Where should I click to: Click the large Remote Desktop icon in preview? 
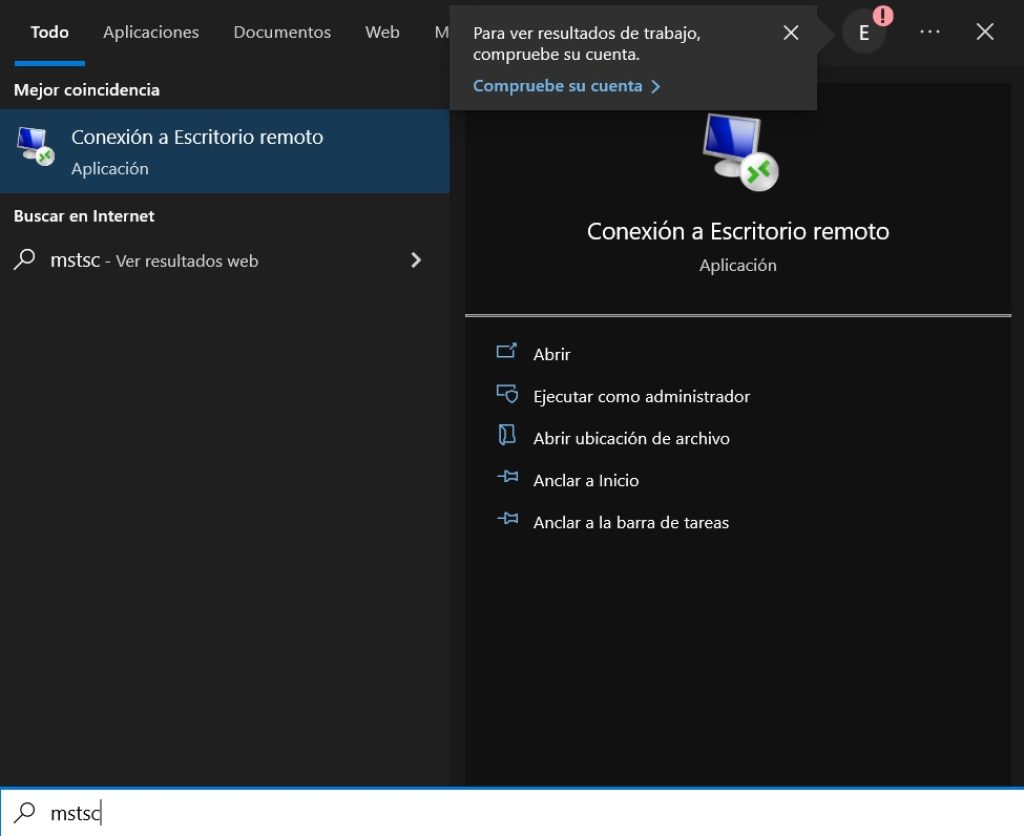coord(738,151)
